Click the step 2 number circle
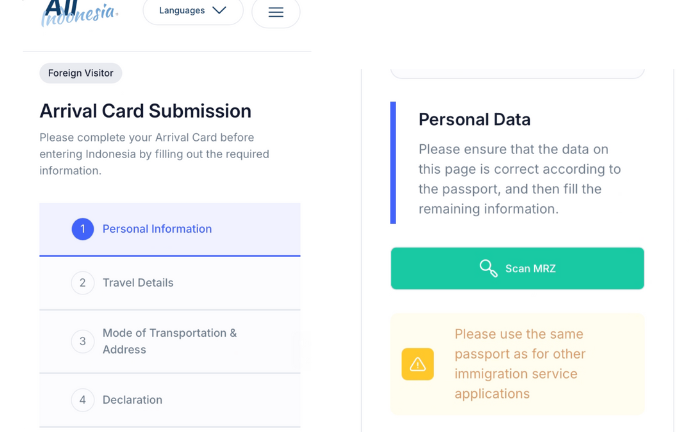 click(83, 283)
